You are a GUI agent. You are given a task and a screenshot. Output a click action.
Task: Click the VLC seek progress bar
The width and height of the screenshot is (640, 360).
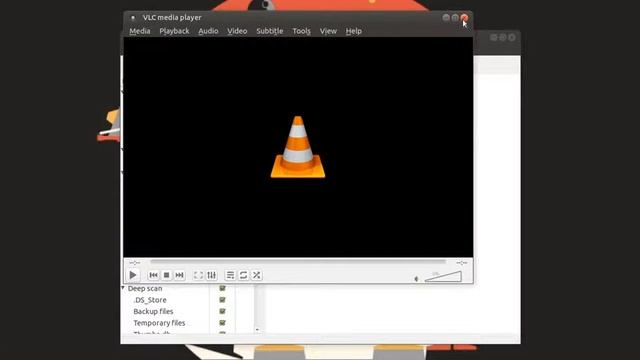pyautogui.click(x=298, y=262)
